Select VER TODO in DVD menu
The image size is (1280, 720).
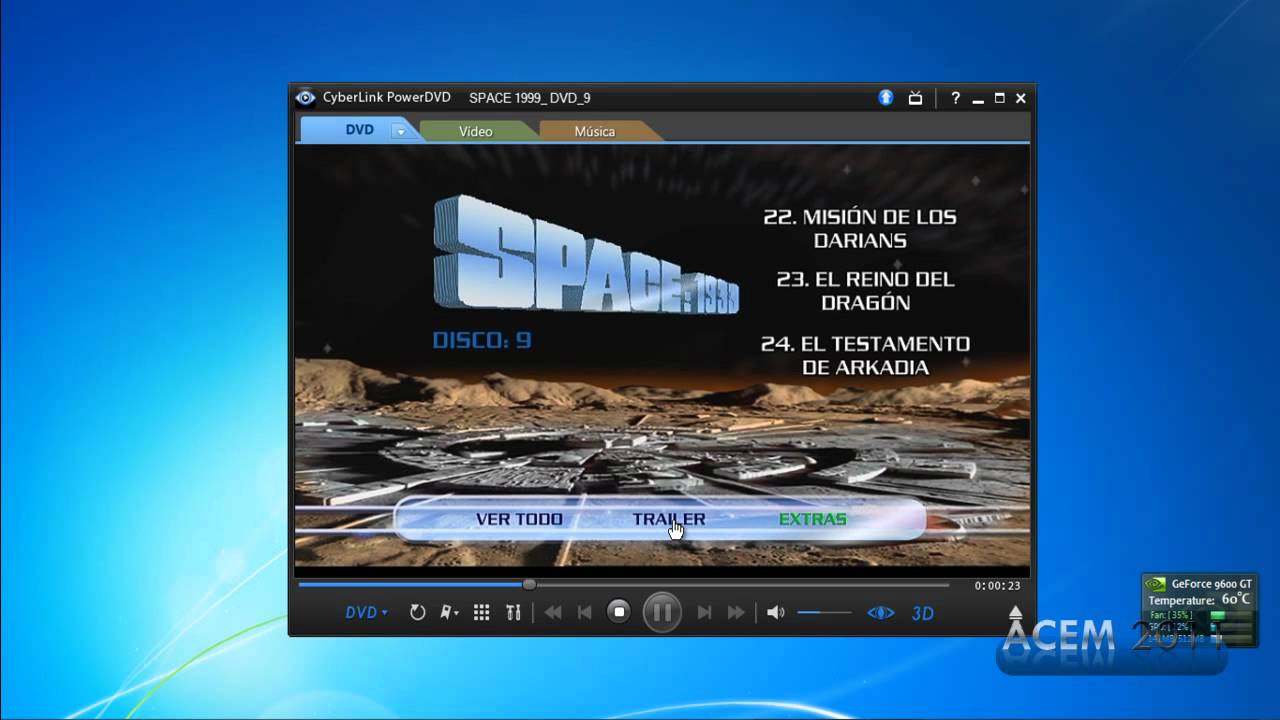pyautogui.click(x=519, y=519)
